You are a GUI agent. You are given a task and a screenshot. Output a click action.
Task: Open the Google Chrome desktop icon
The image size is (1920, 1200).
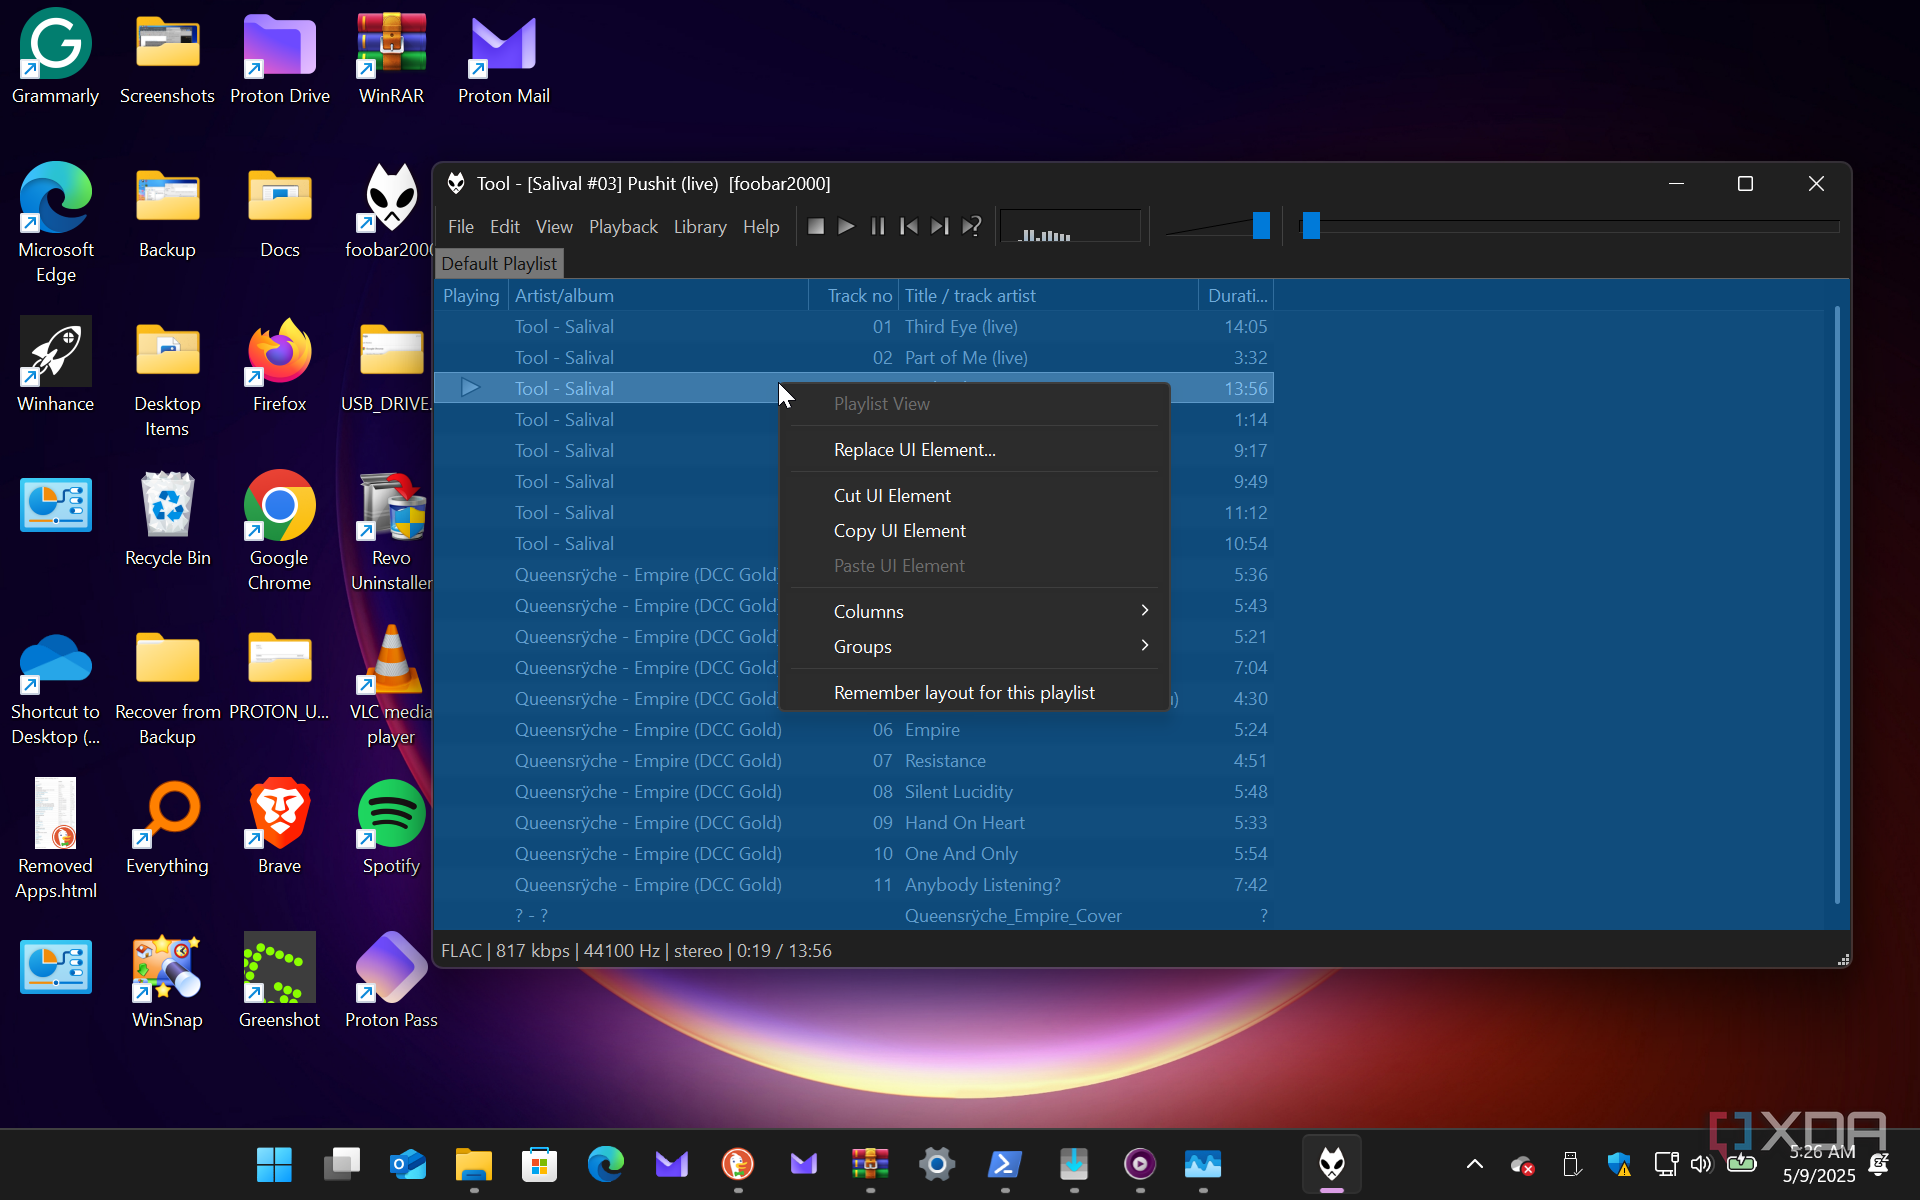coord(280,530)
